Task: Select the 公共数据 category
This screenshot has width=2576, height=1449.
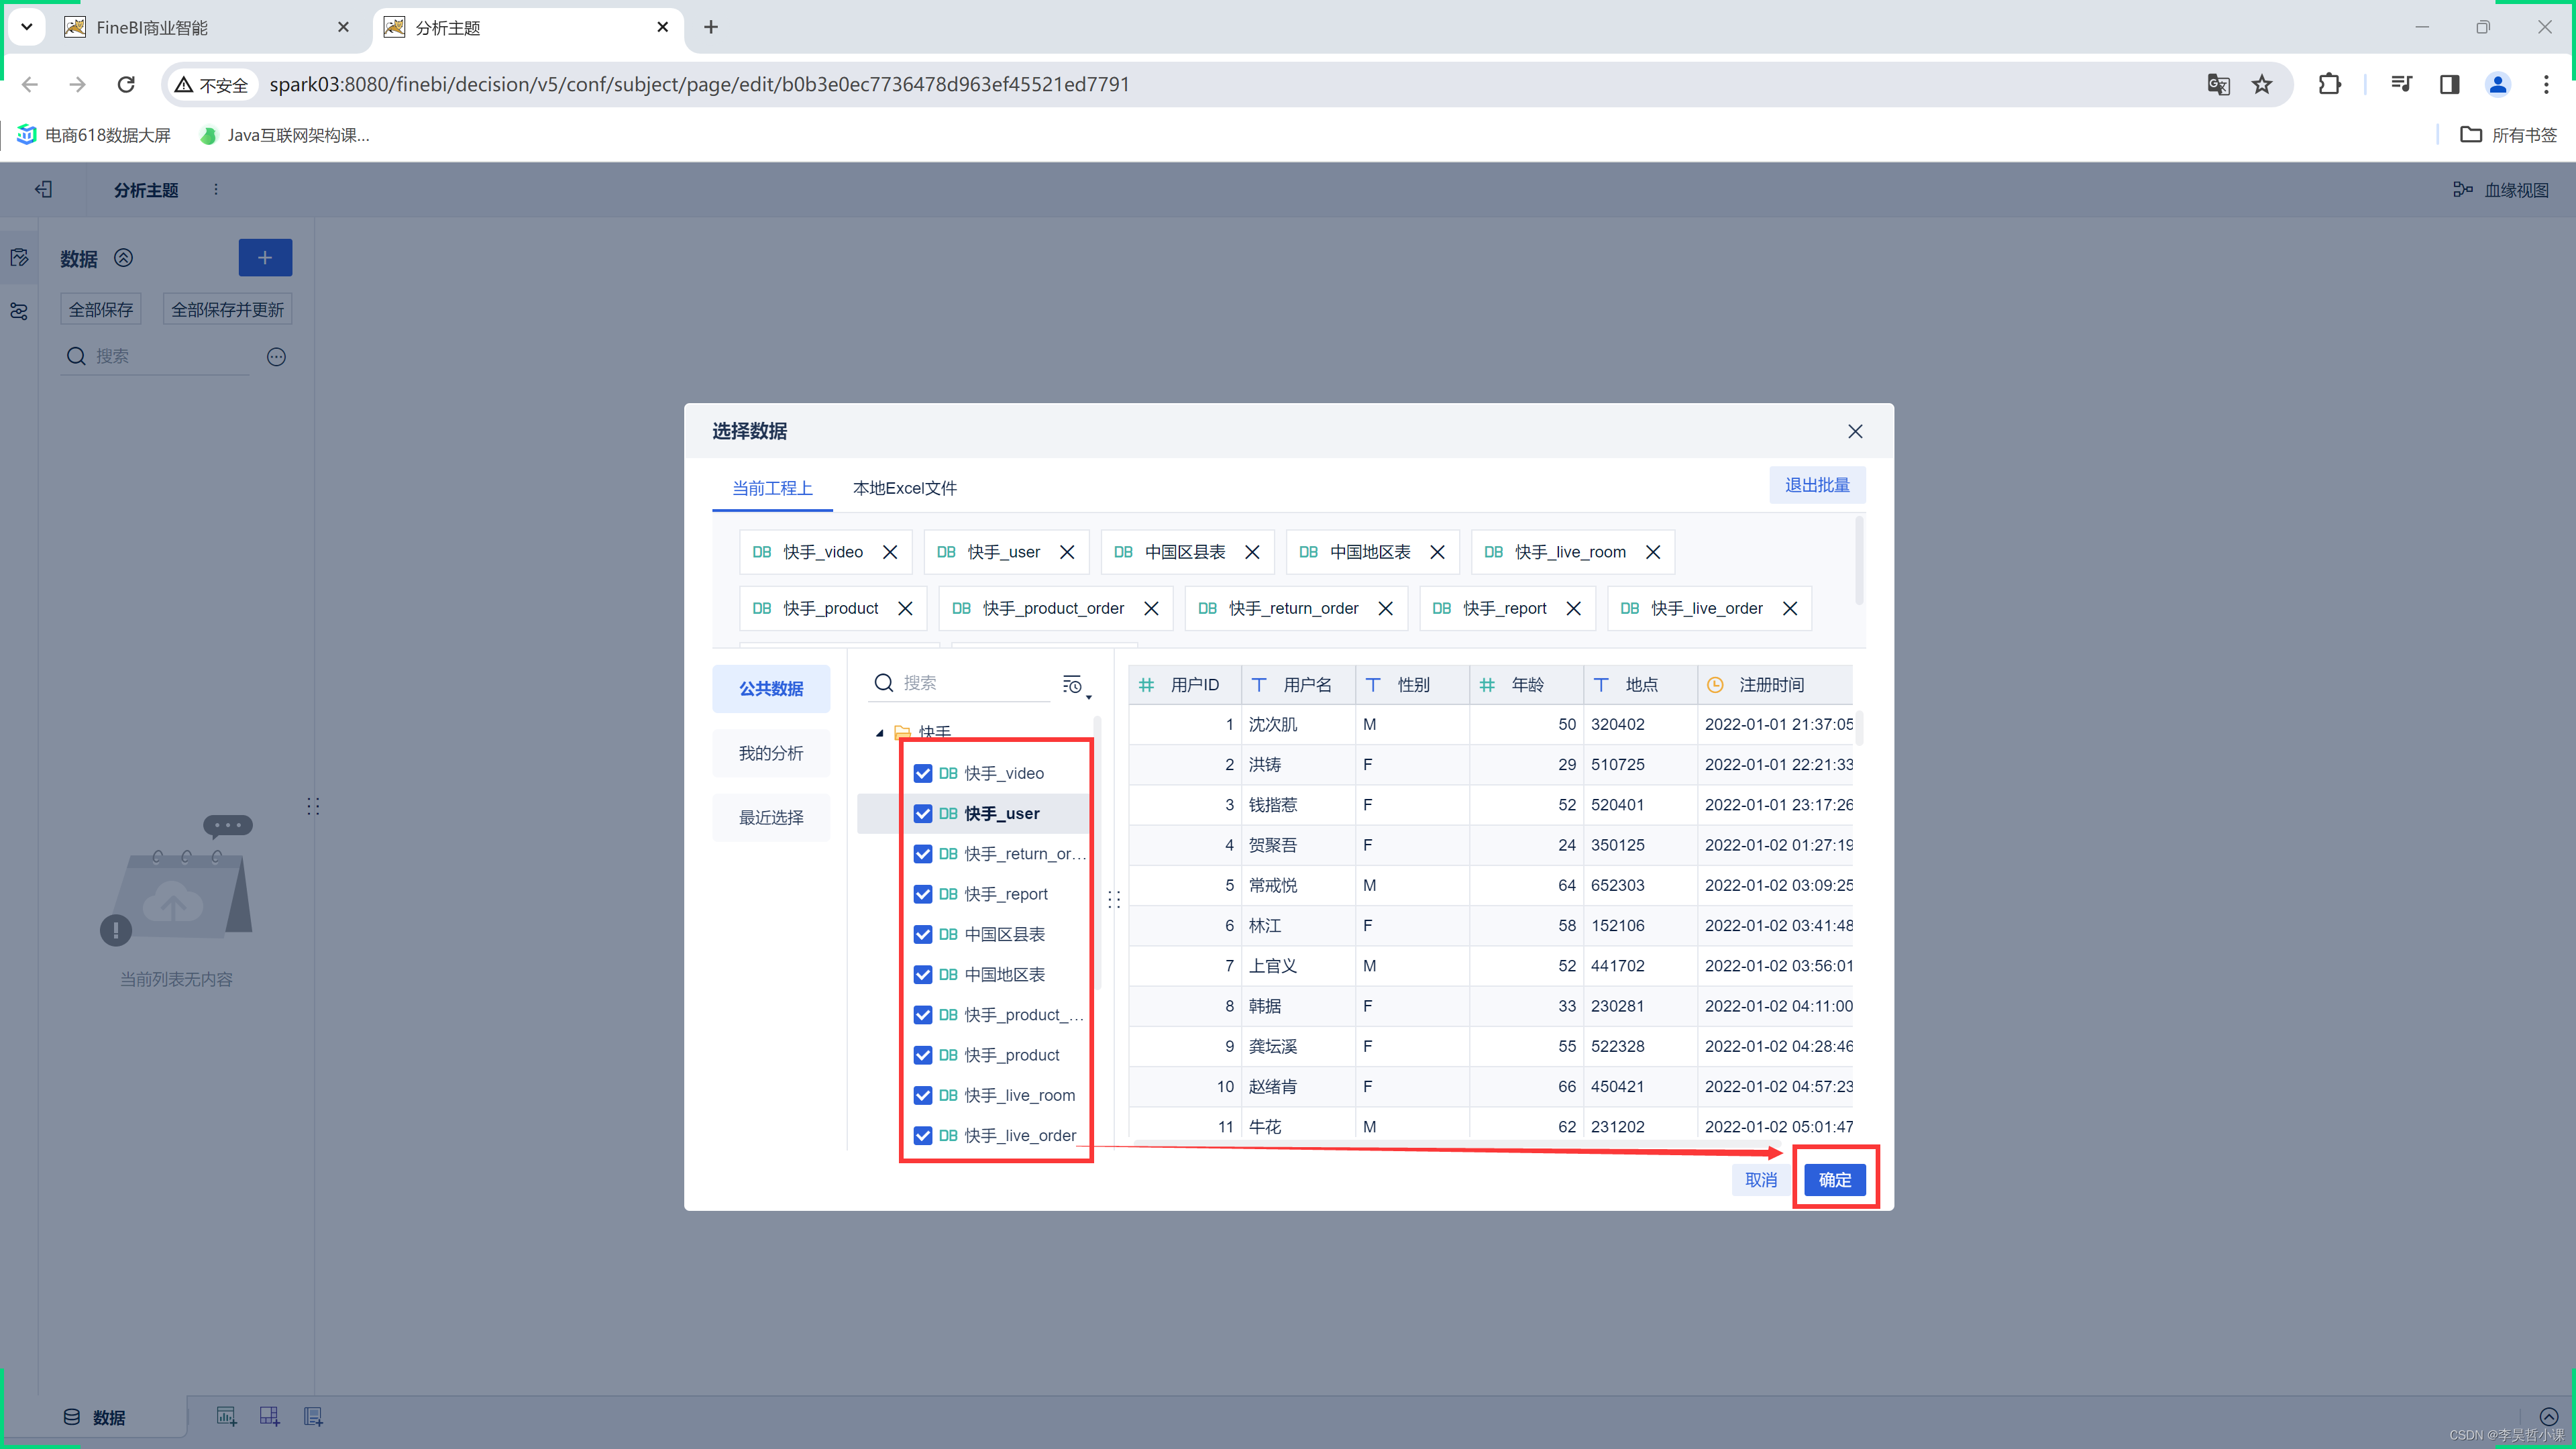Action: tap(771, 688)
